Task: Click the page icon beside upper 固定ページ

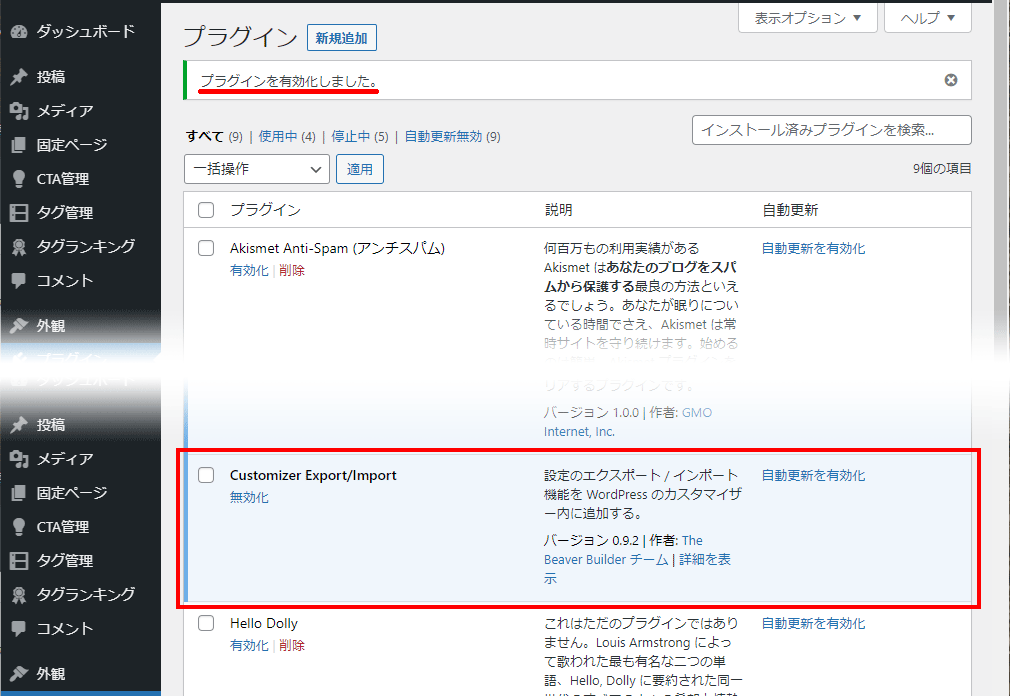Action: pos(18,145)
